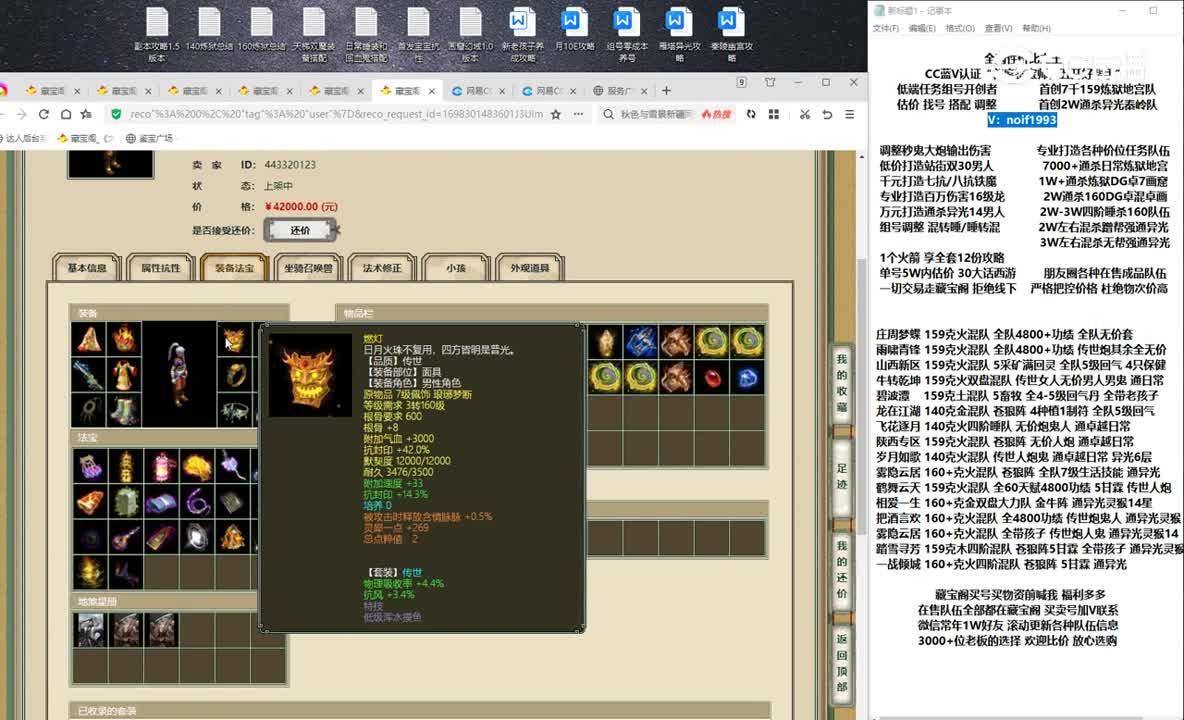Select desktop file 160炼狱总结
Image resolution: width=1184 pixels, height=720 pixels.
(x=261, y=30)
